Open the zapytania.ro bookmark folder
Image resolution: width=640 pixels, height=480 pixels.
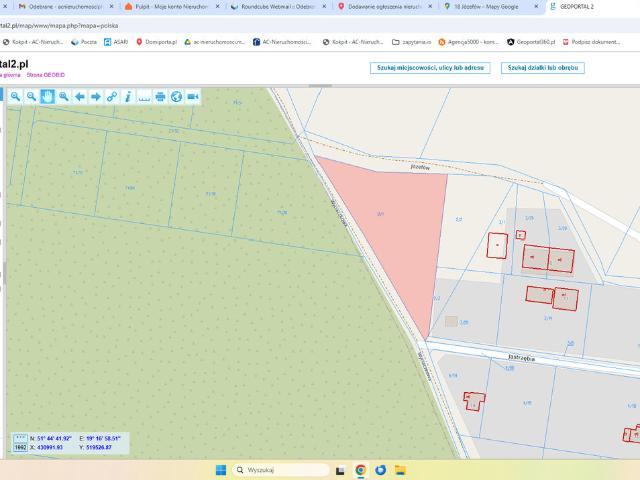click(411, 42)
